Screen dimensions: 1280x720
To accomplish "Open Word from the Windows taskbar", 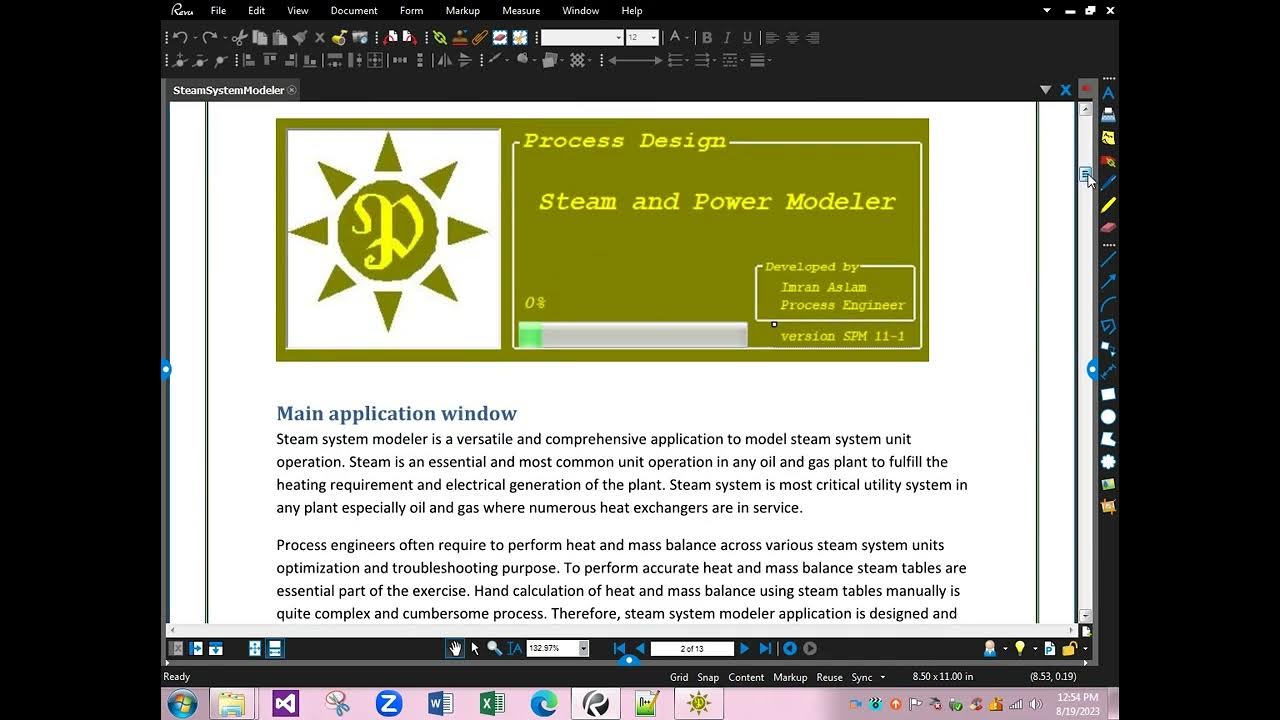I will (x=440, y=704).
